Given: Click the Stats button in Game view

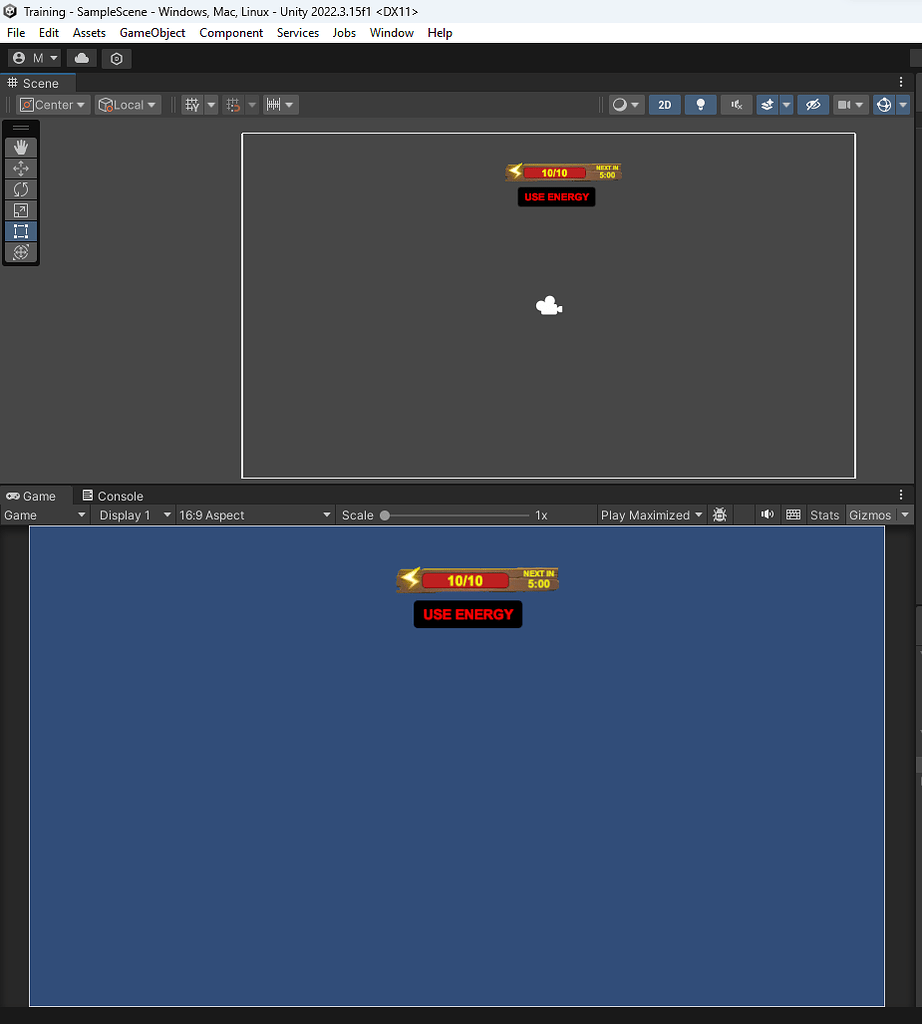Looking at the screenshot, I should point(824,514).
